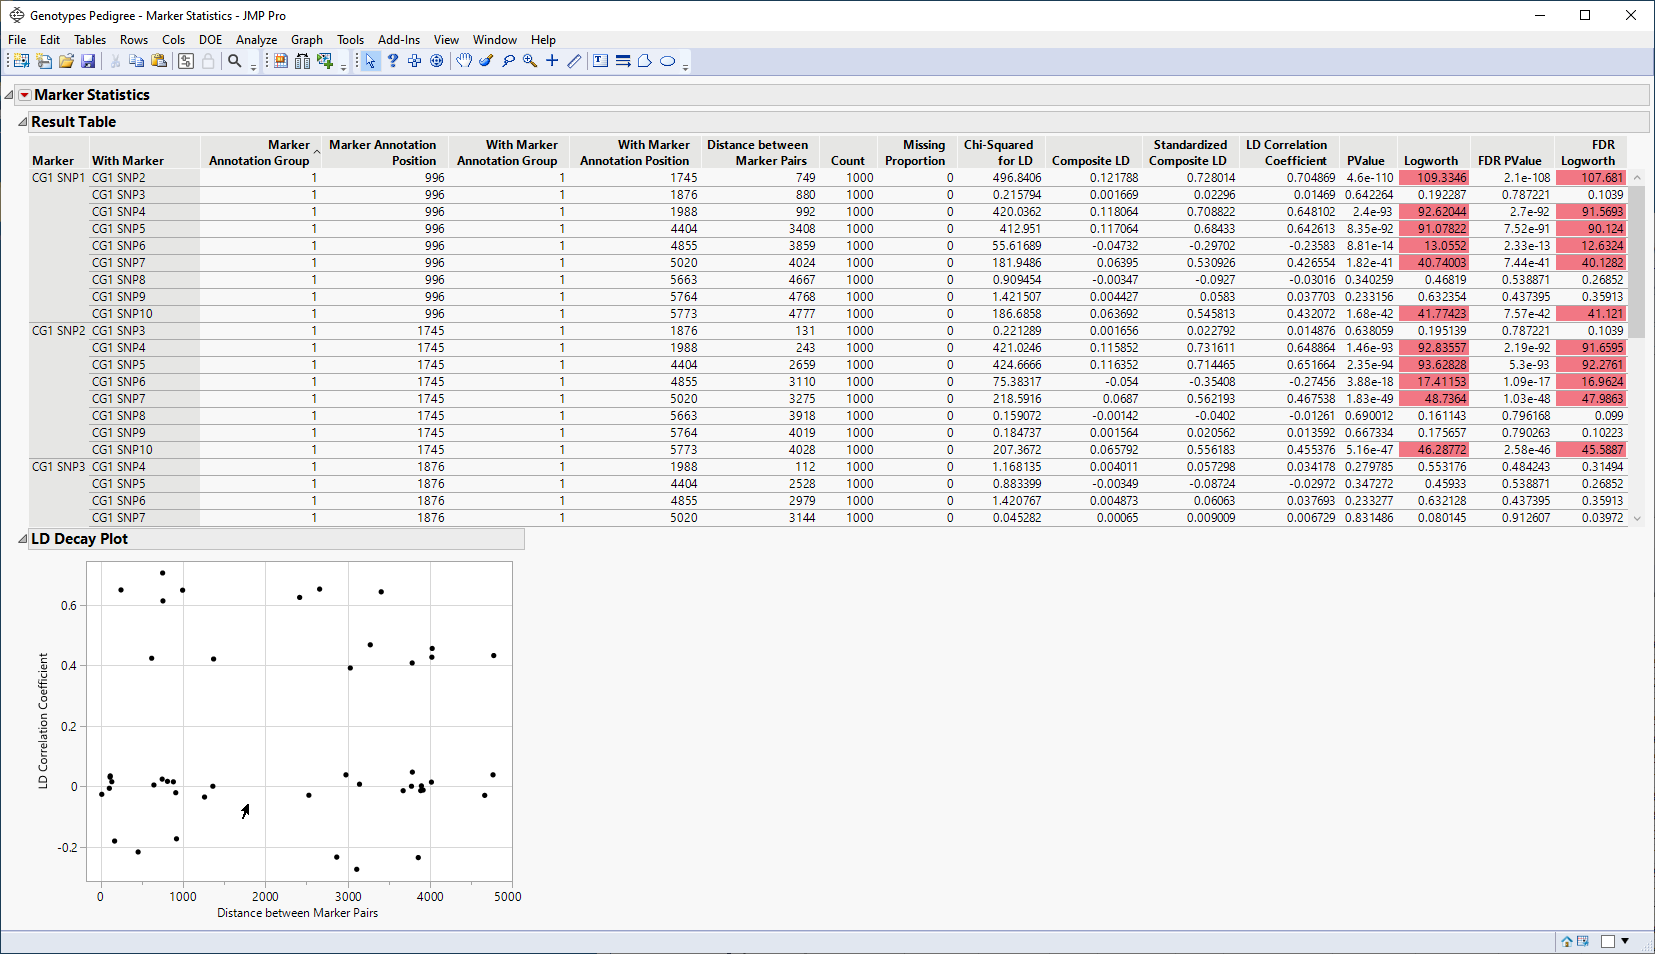The image size is (1655, 954).
Task: Select the Brush highlighting tool
Action: tap(486, 61)
